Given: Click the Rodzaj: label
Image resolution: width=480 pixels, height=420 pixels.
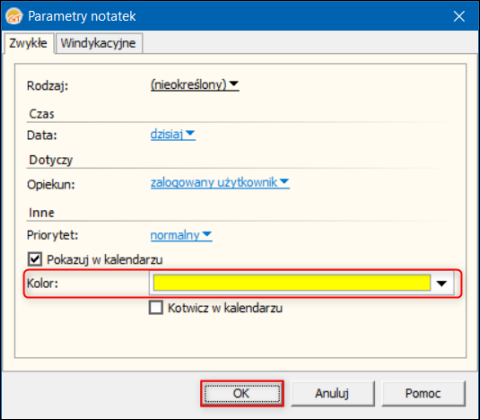Looking at the screenshot, I should click(x=48, y=86).
